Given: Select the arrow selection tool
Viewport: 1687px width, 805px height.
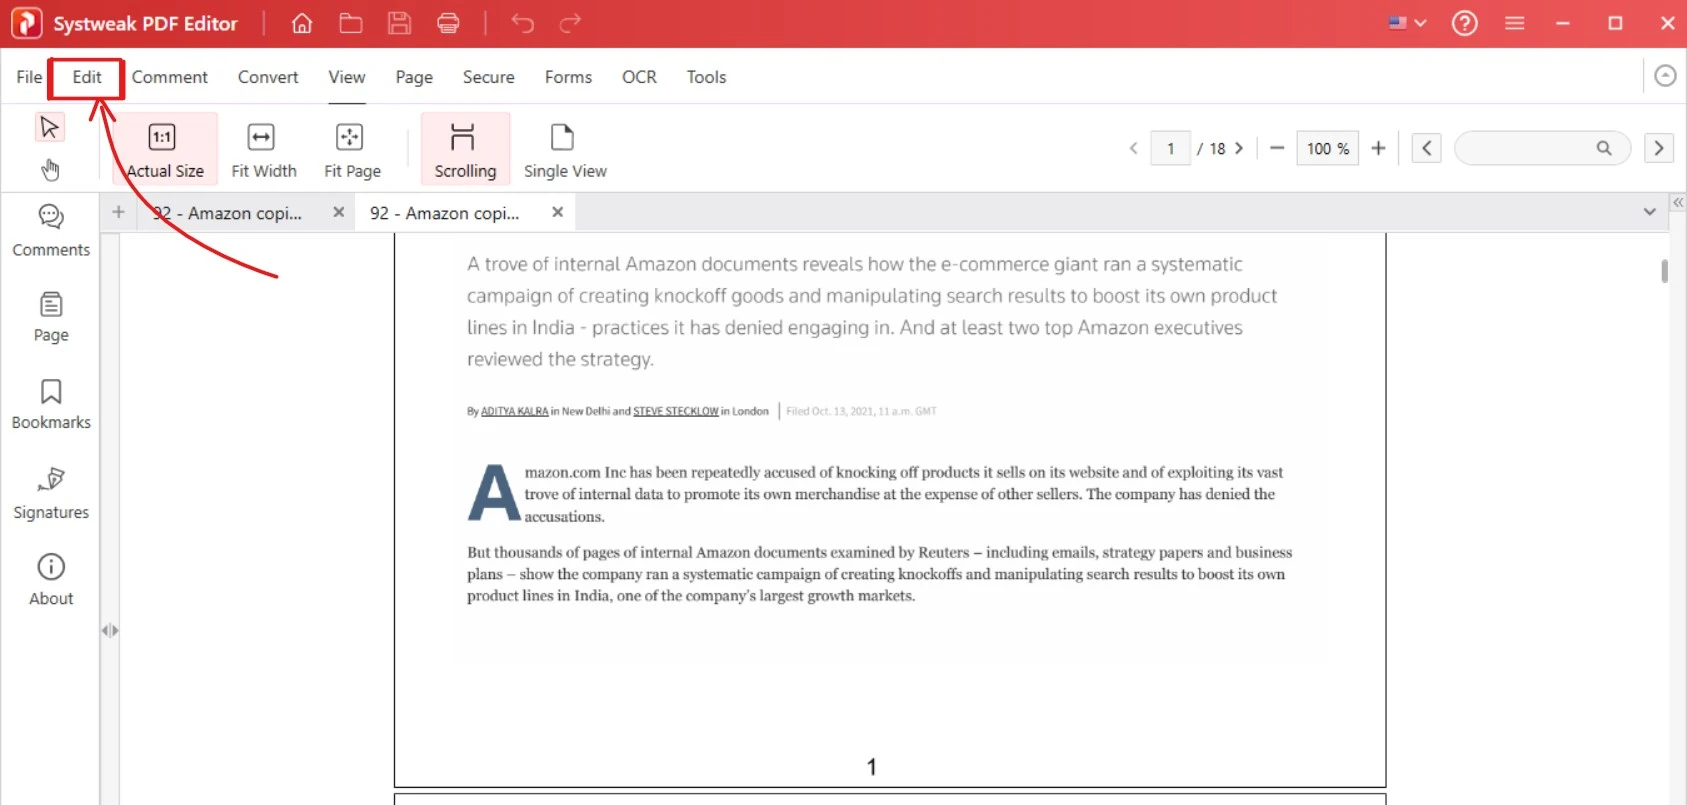Looking at the screenshot, I should [x=49, y=127].
